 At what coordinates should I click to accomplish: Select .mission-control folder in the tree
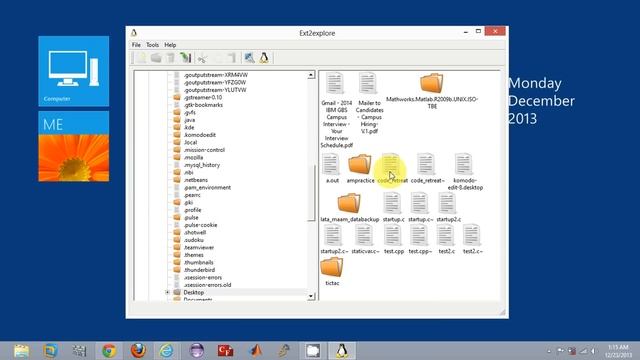(204, 150)
